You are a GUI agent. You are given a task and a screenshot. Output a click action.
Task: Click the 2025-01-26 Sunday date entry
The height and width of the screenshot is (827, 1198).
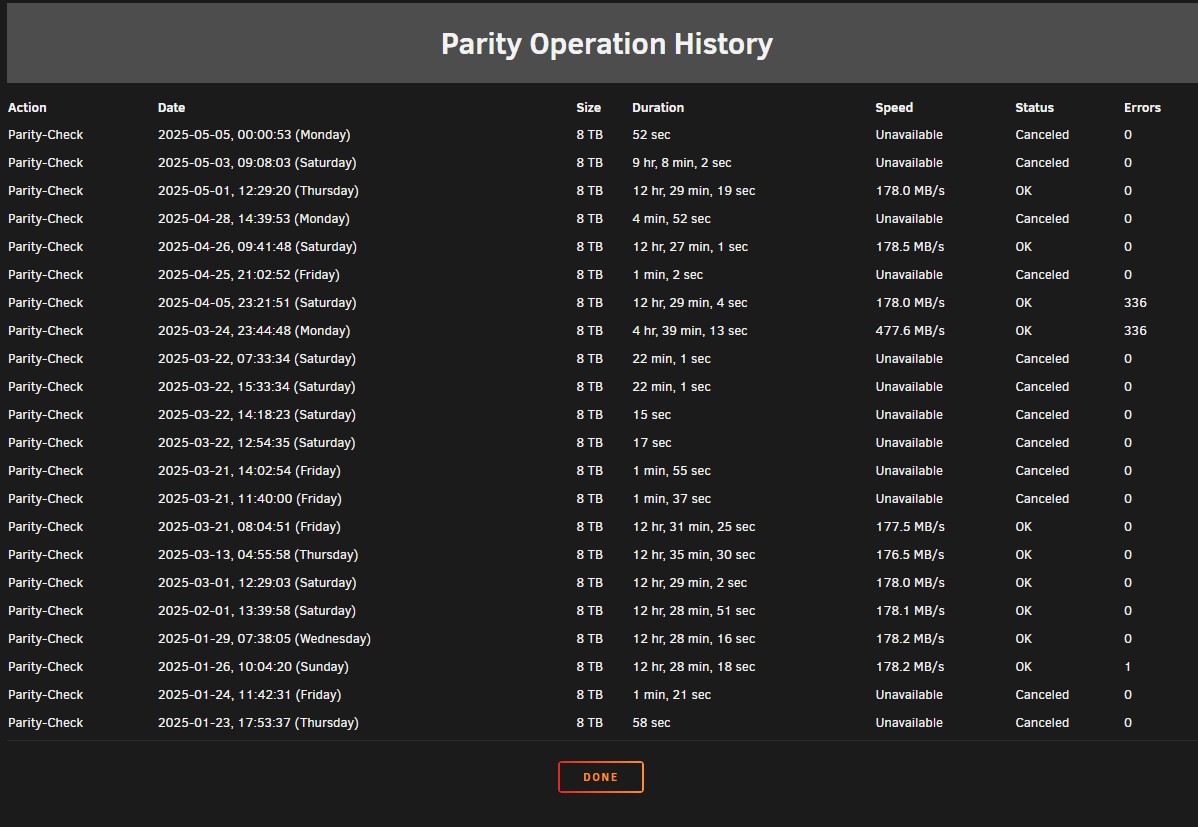(253, 666)
